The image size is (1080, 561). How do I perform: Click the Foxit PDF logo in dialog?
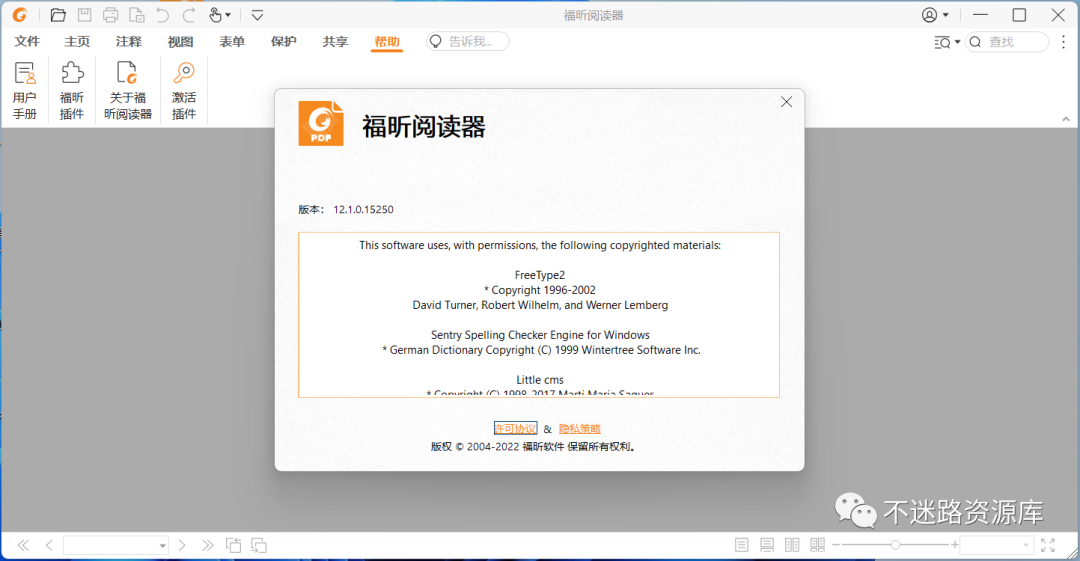[x=321, y=123]
